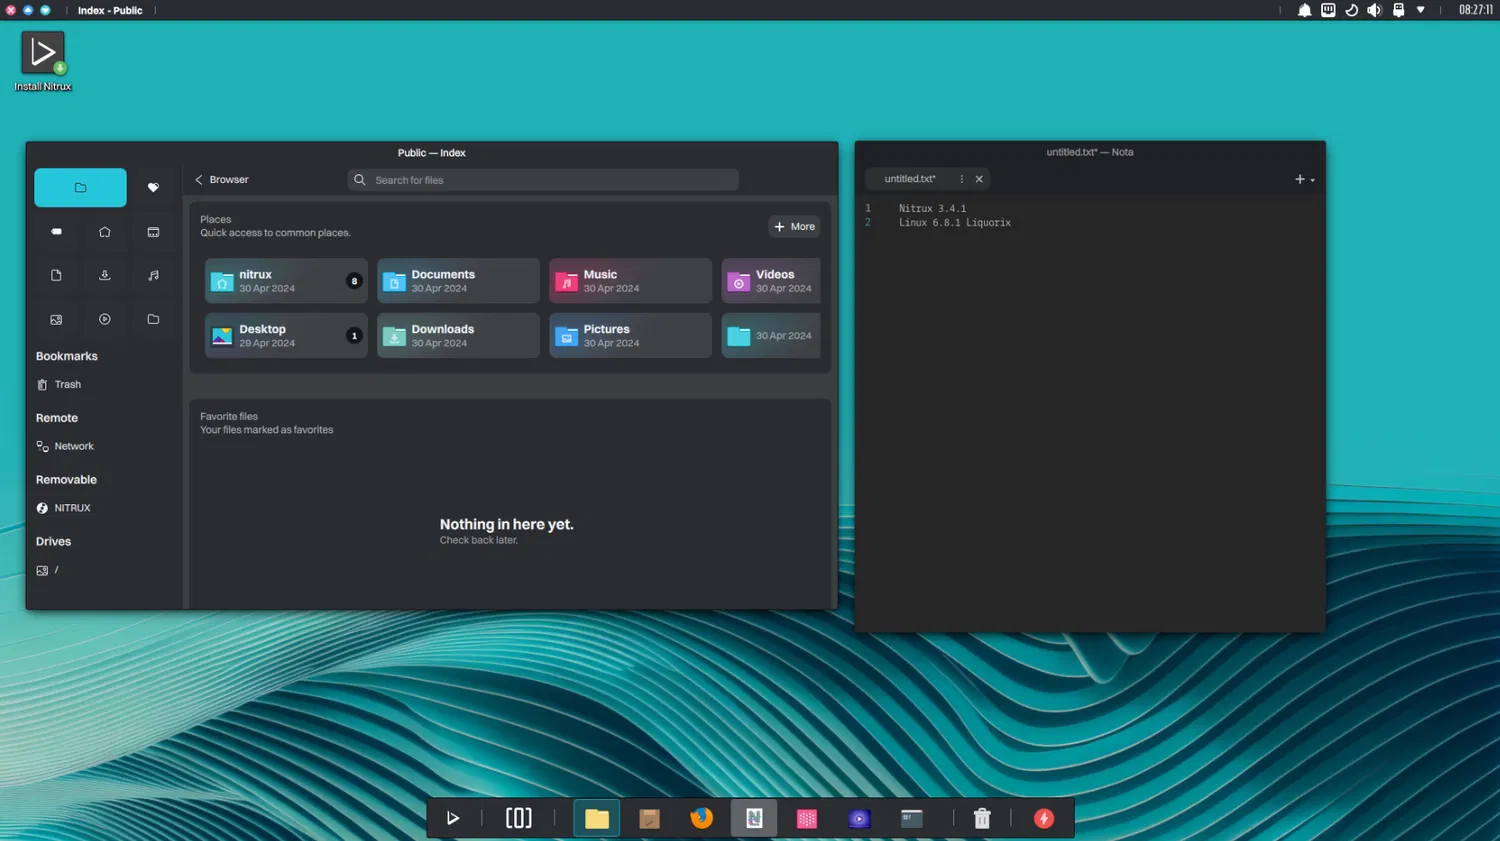Launch the Install Nitrux desktop shortcut
The width and height of the screenshot is (1500, 841).
(43, 61)
